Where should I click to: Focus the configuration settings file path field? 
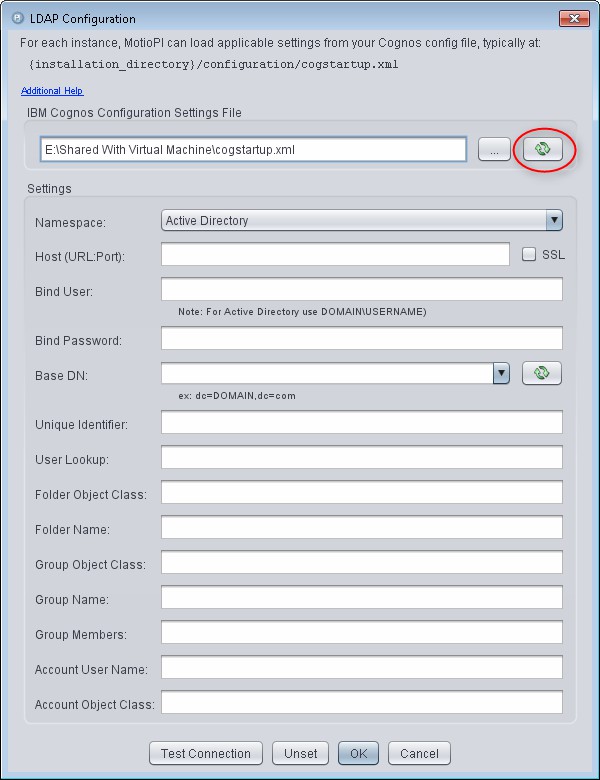tap(253, 149)
